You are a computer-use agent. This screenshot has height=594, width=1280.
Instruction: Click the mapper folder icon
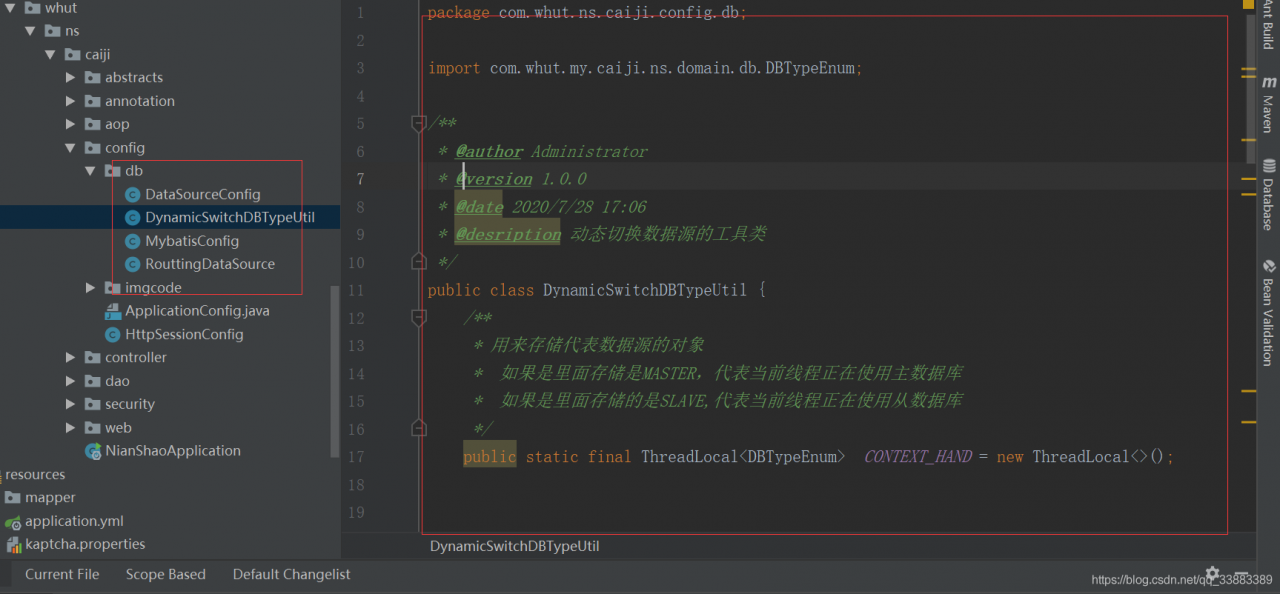coord(13,498)
